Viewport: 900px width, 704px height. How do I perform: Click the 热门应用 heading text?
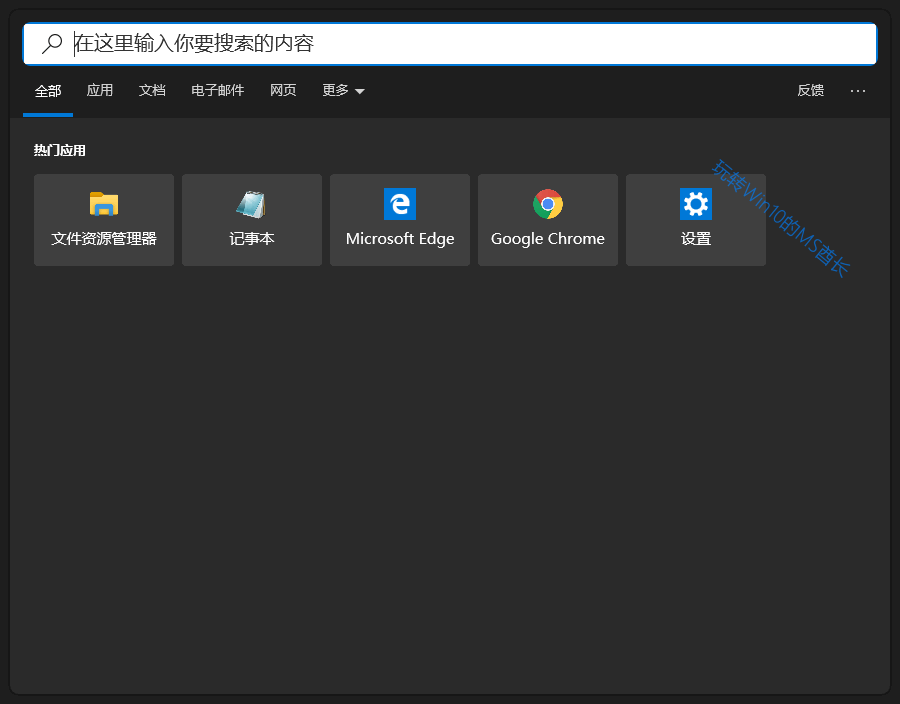(x=60, y=150)
